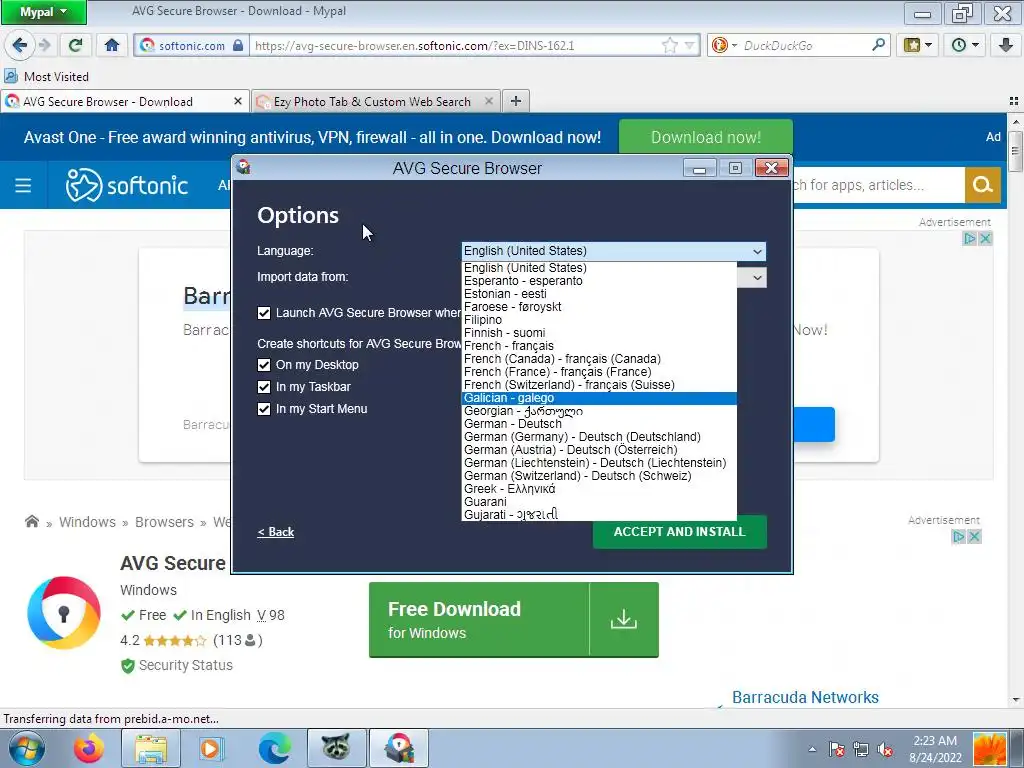This screenshot has height=768, width=1024.
Task: Click the muted volume tray icon
Action: coord(885,749)
